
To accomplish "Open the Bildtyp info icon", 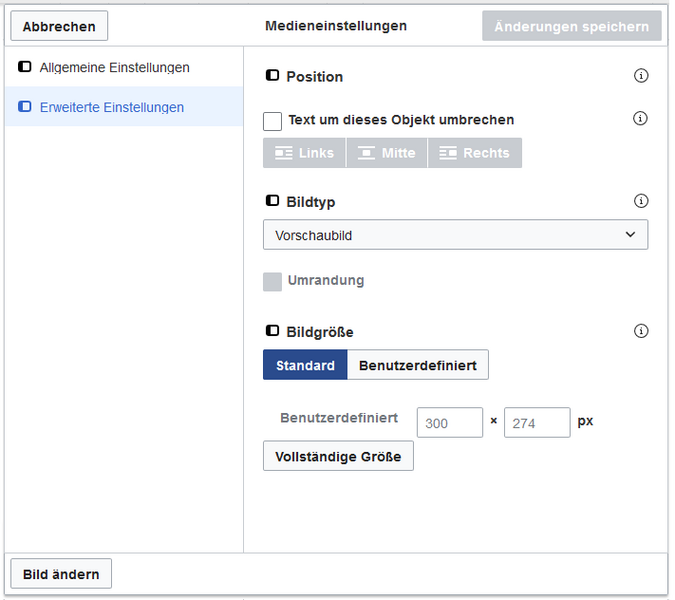I will pyautogui.click(x=641, y=201).
